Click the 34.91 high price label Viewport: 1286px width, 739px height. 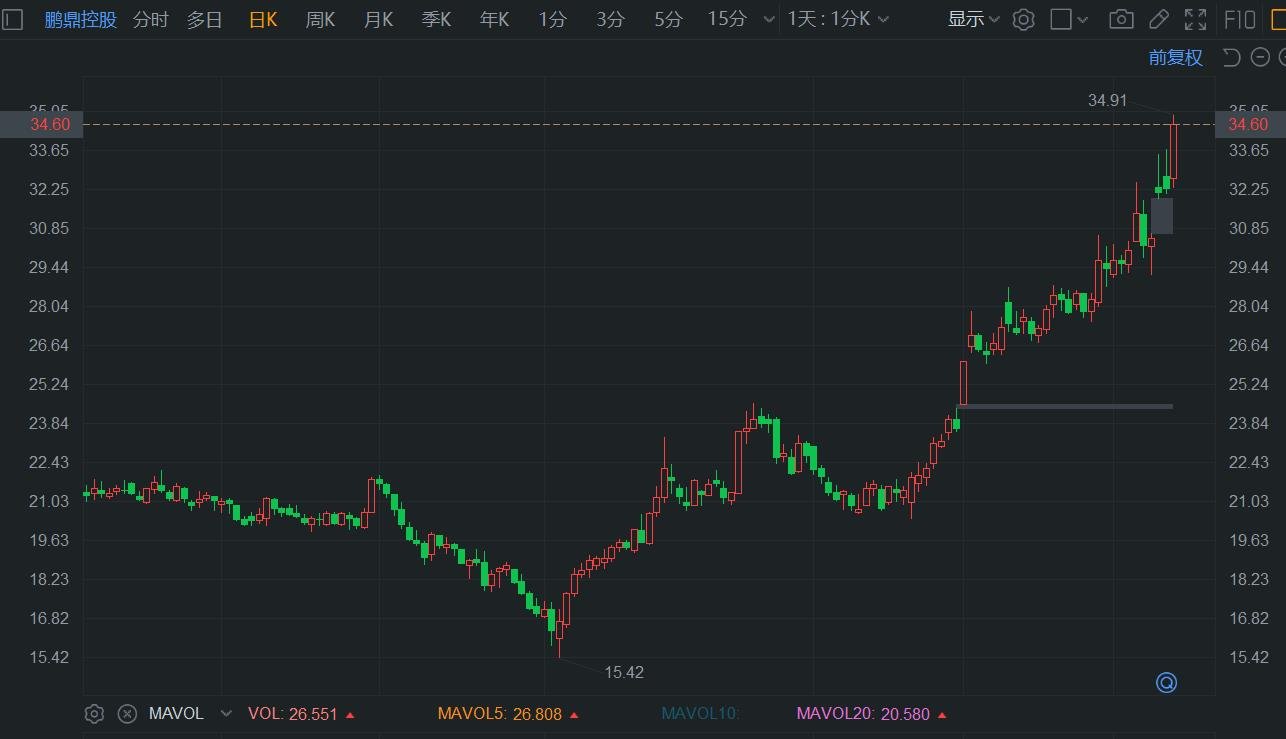(x=1107, y=100)
